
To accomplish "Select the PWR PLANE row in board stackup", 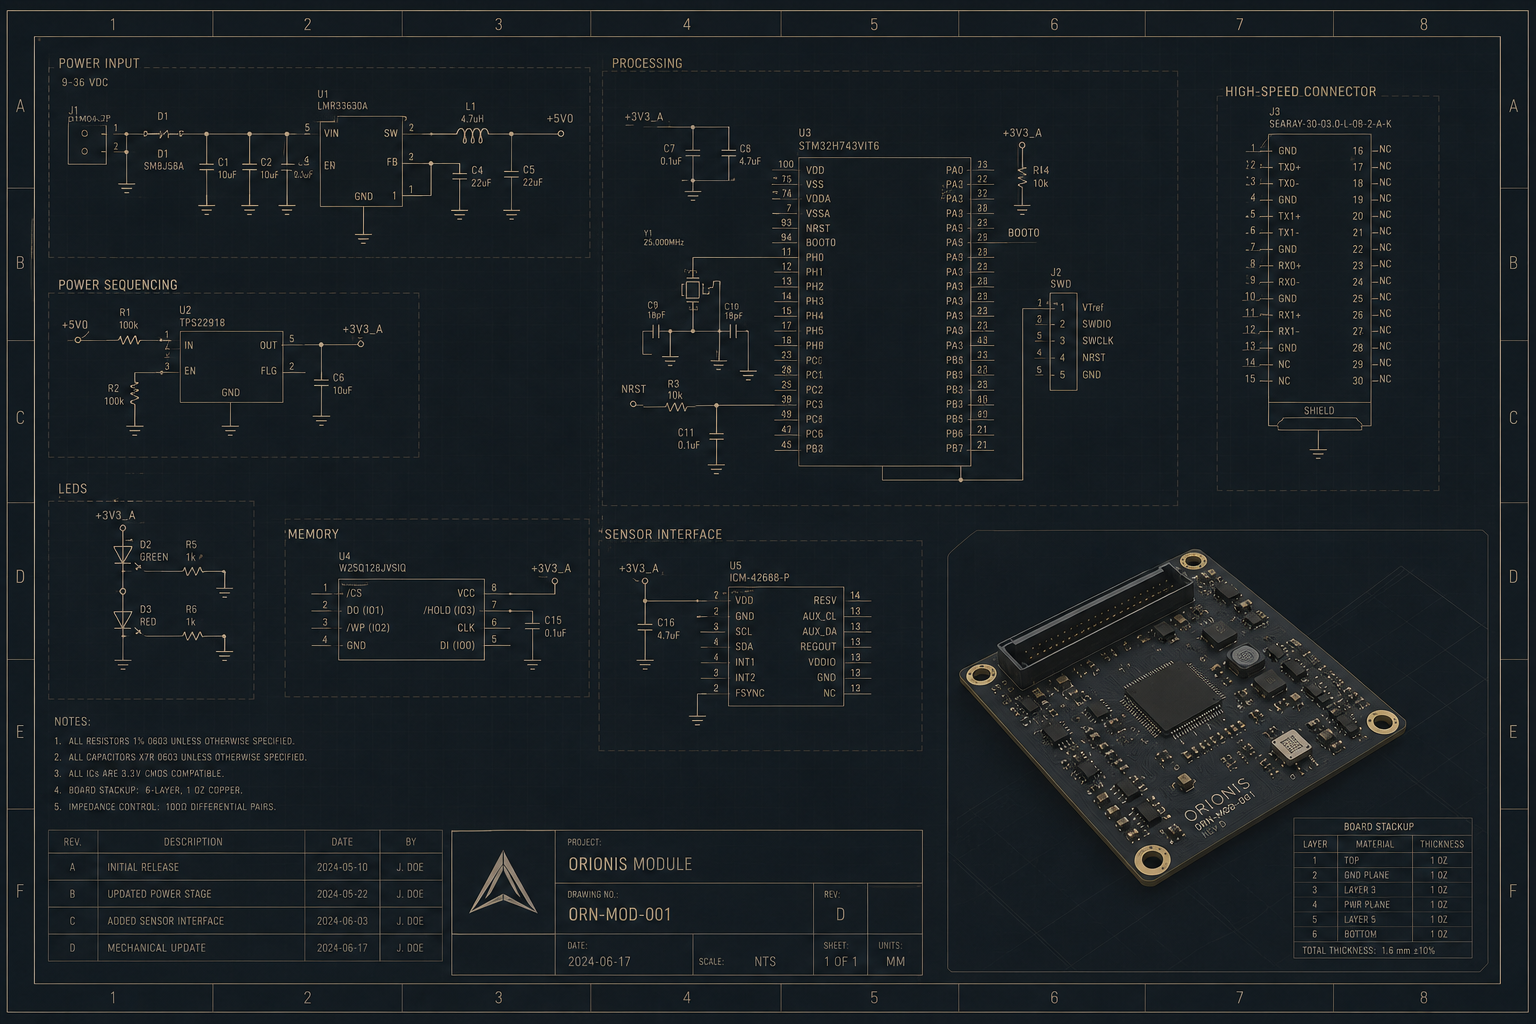I will point(1383,904).
